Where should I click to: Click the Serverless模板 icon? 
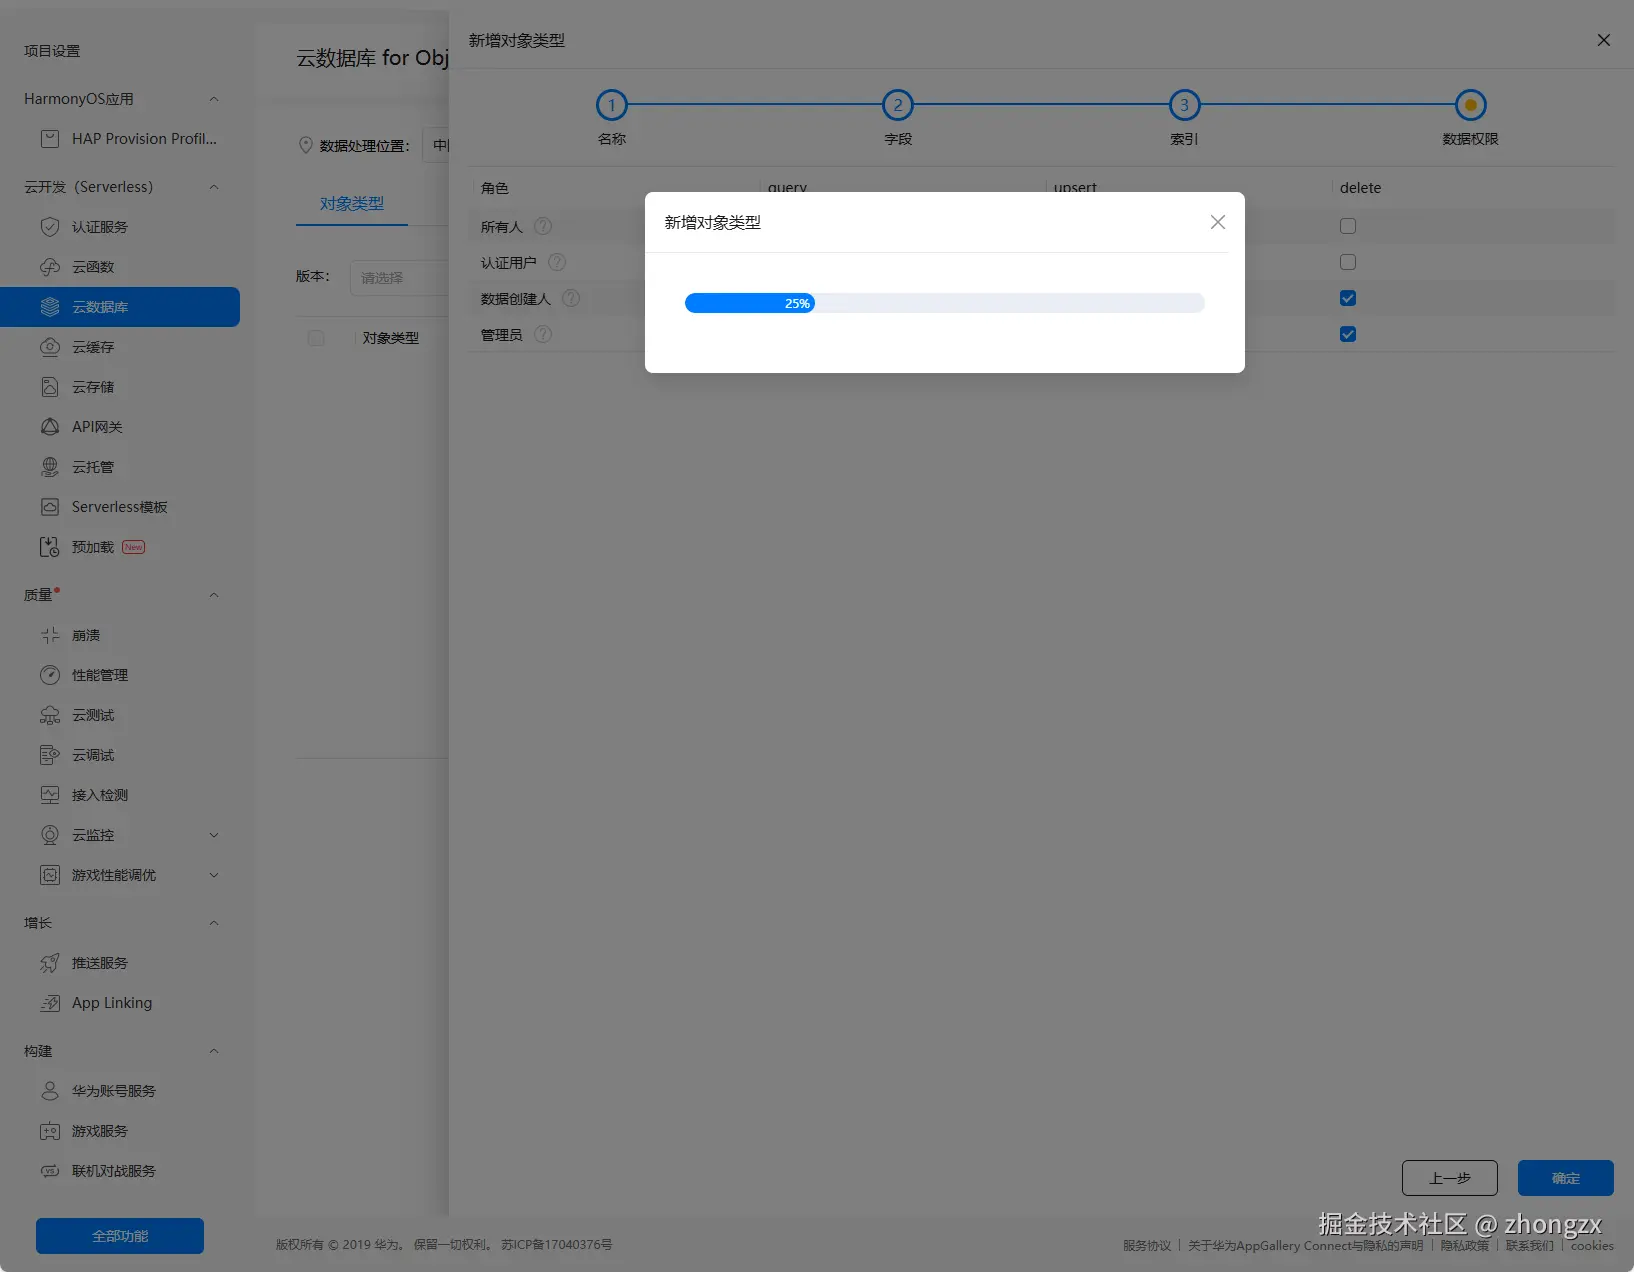(x=49, y=507)
